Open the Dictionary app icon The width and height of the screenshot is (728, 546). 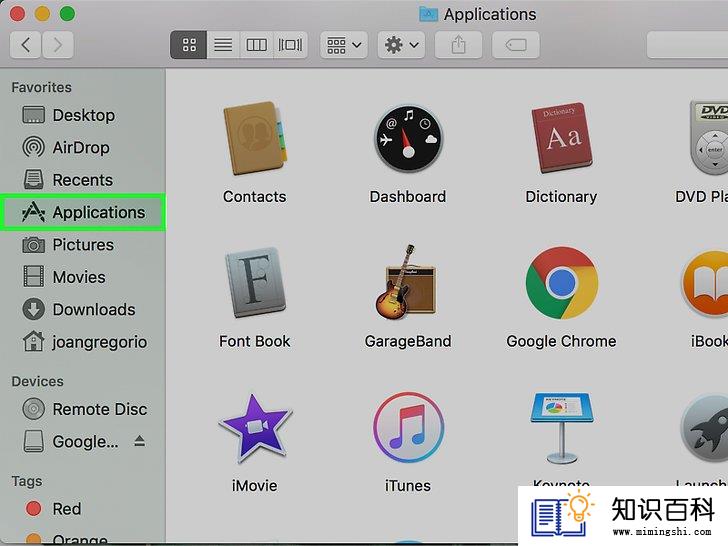click(x=562, y=138)
